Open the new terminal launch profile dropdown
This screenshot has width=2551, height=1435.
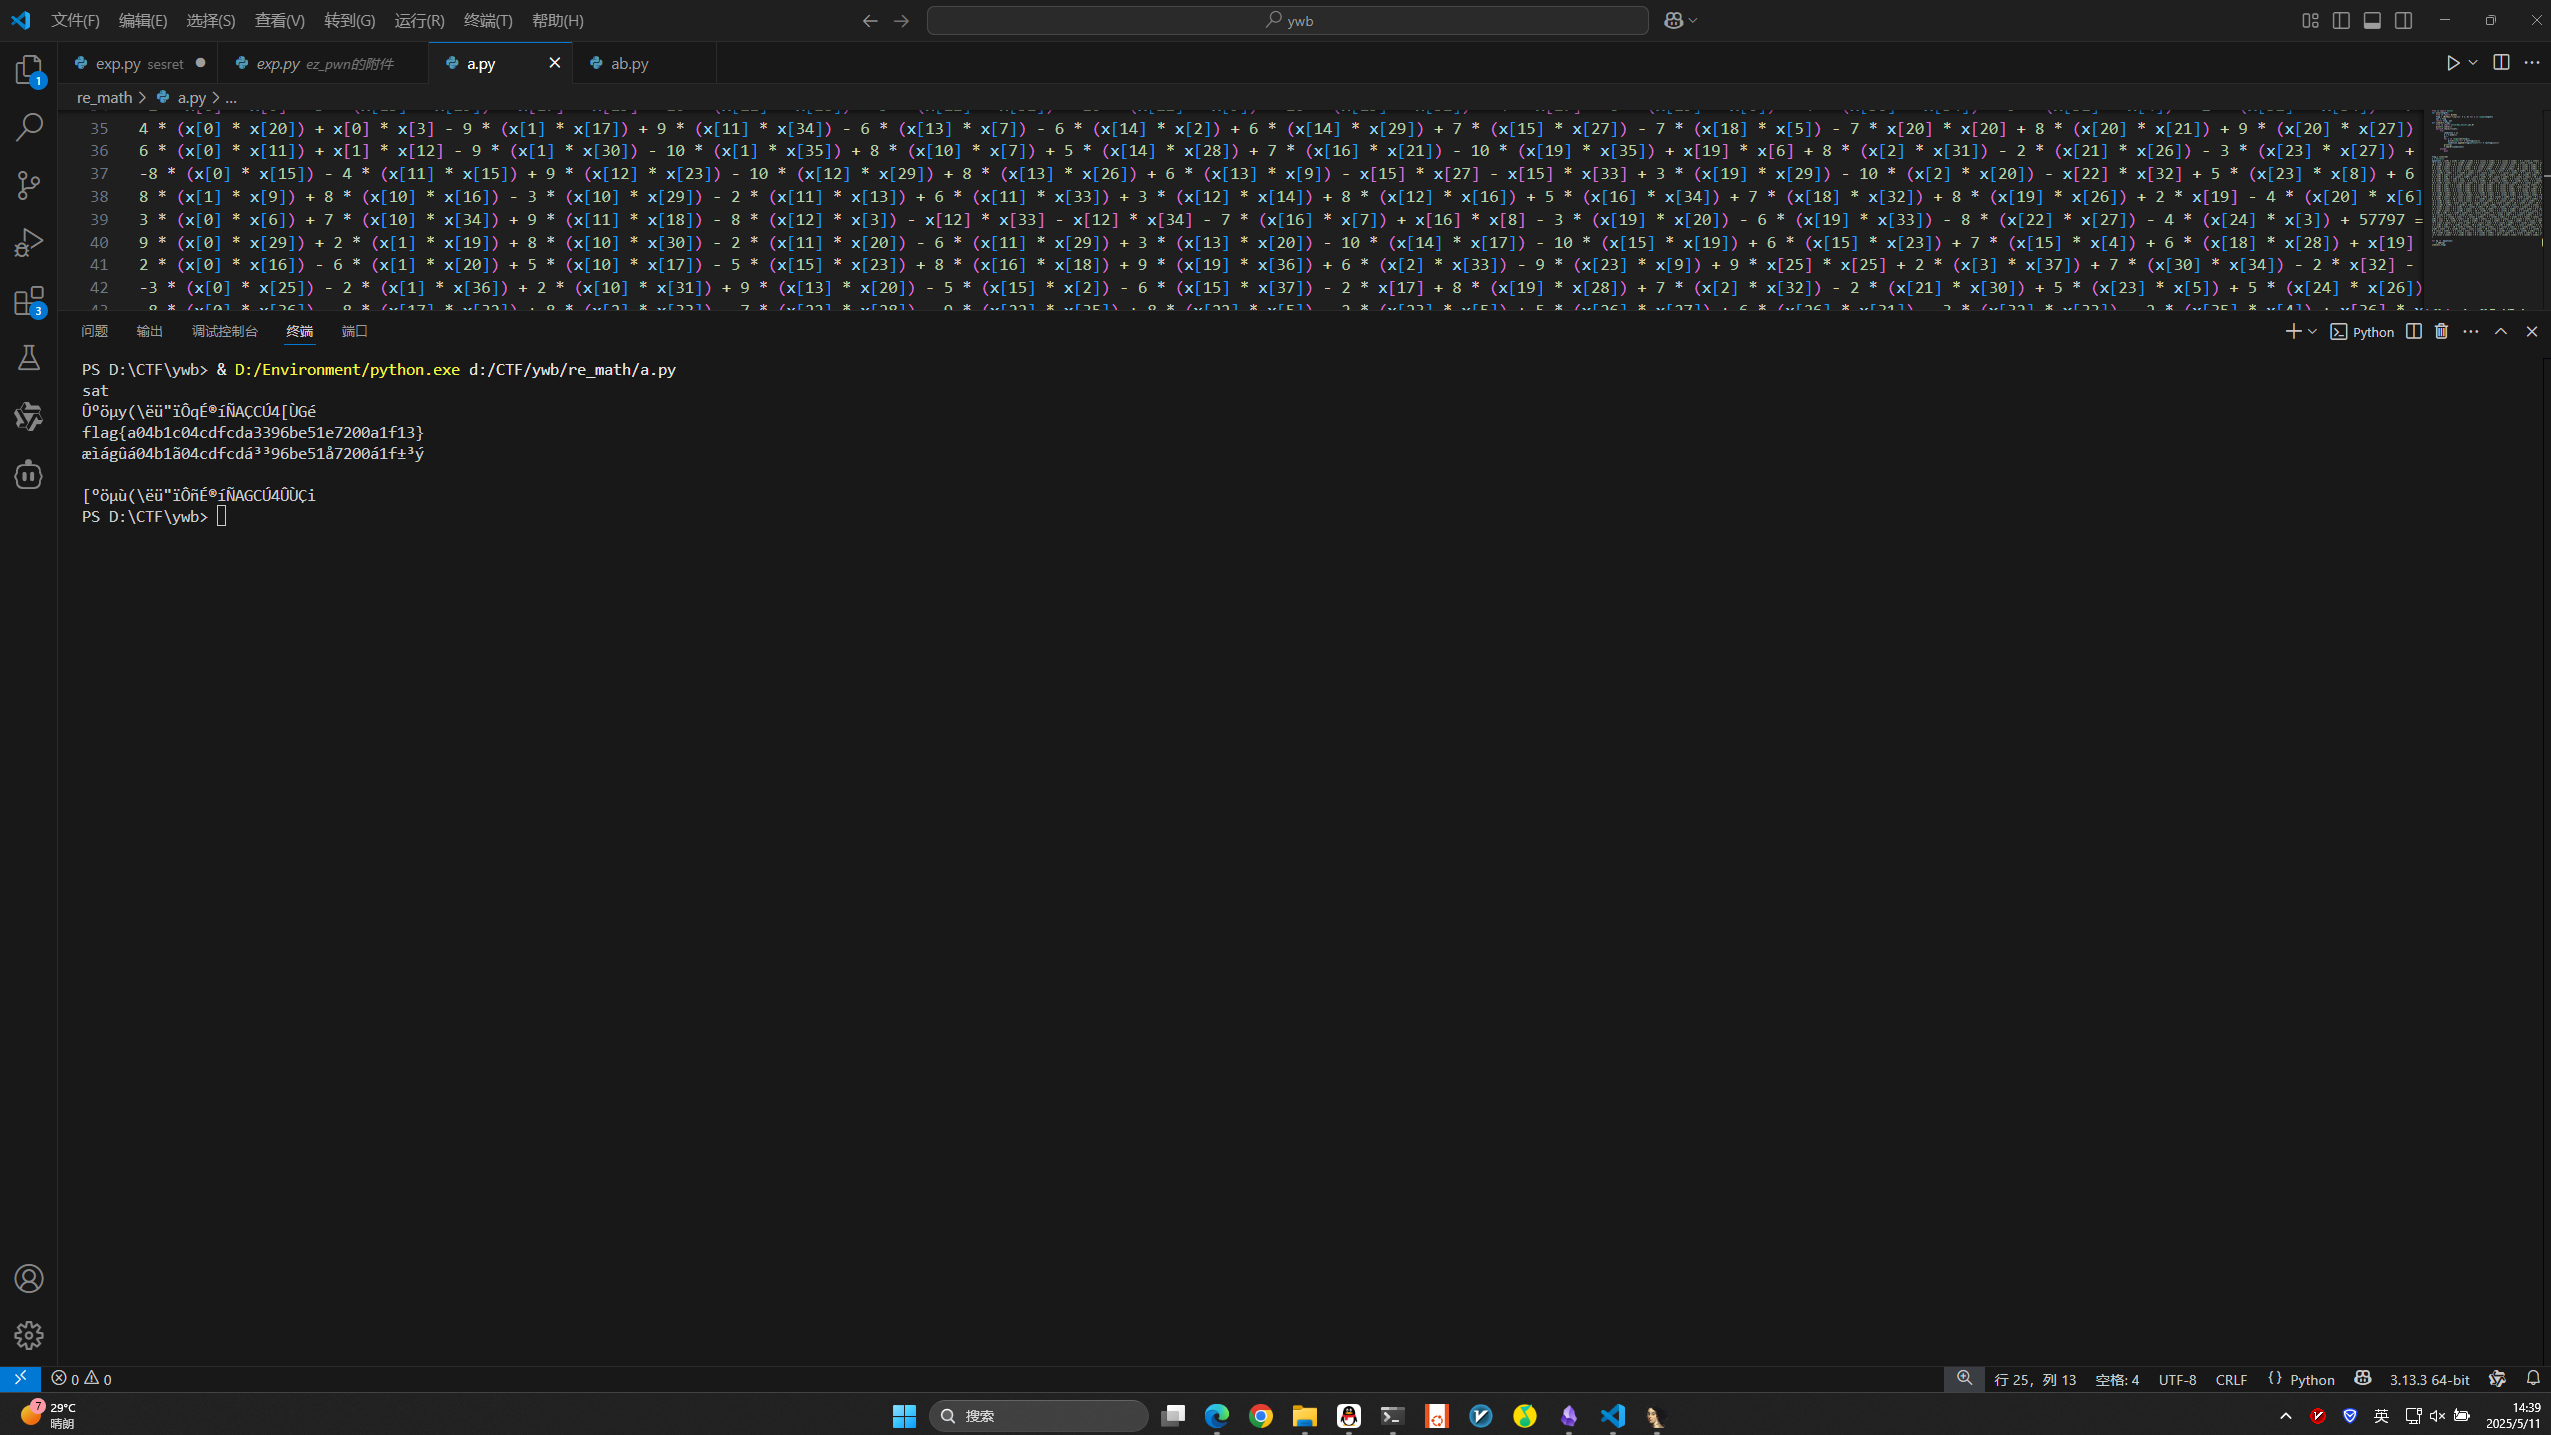2312,331
